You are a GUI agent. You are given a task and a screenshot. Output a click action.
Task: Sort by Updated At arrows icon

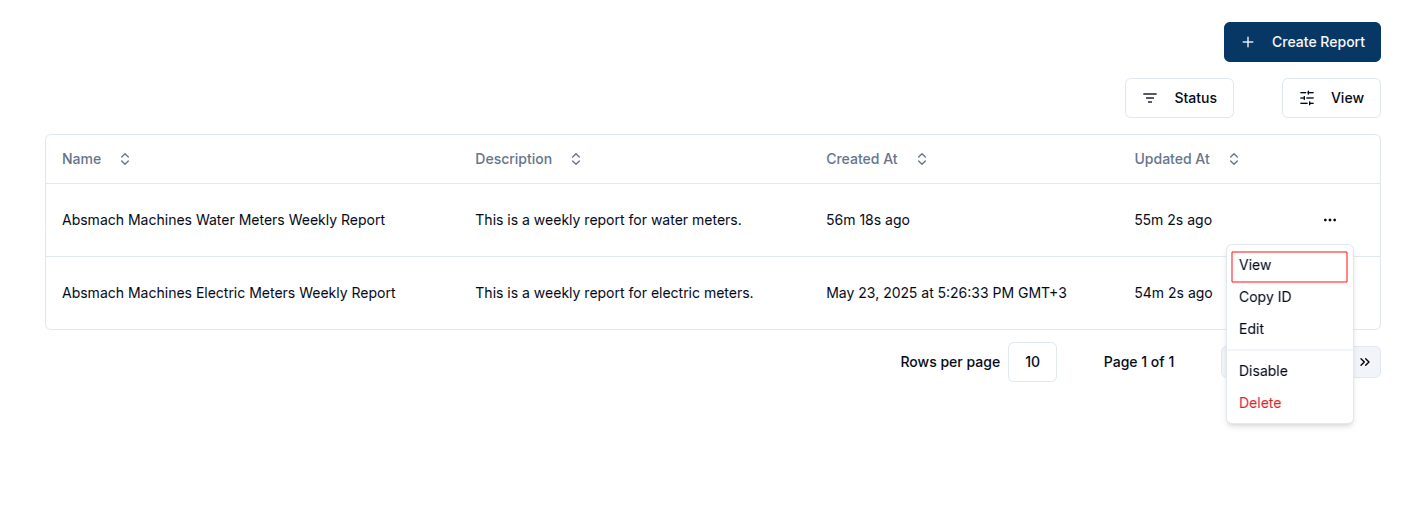click(x=1234, y=159)
